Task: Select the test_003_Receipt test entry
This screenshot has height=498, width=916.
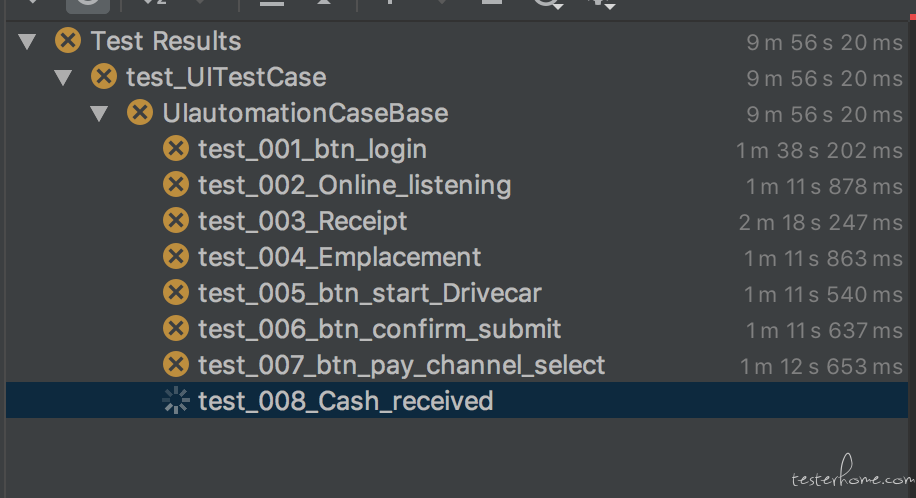Action: point(303,221)
